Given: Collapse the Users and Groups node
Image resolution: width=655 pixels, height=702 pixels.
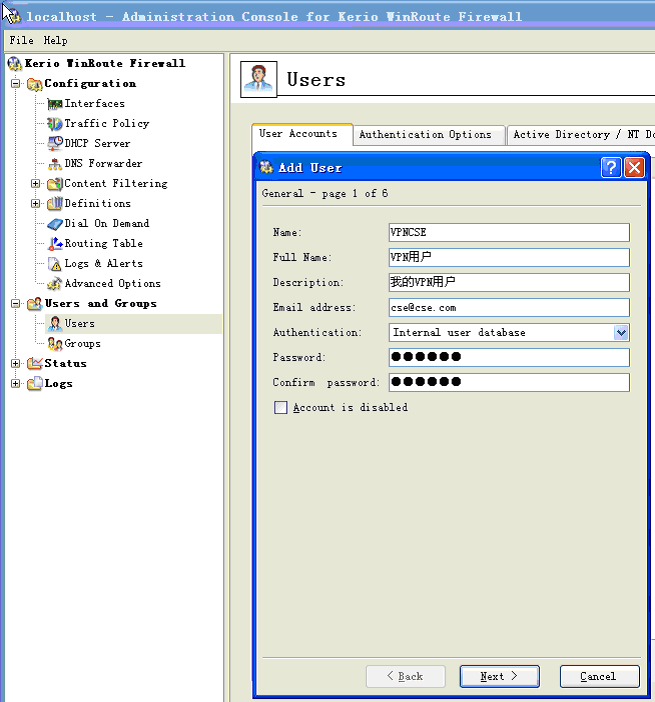Looking at the screenshot, I should pos(16,304).
